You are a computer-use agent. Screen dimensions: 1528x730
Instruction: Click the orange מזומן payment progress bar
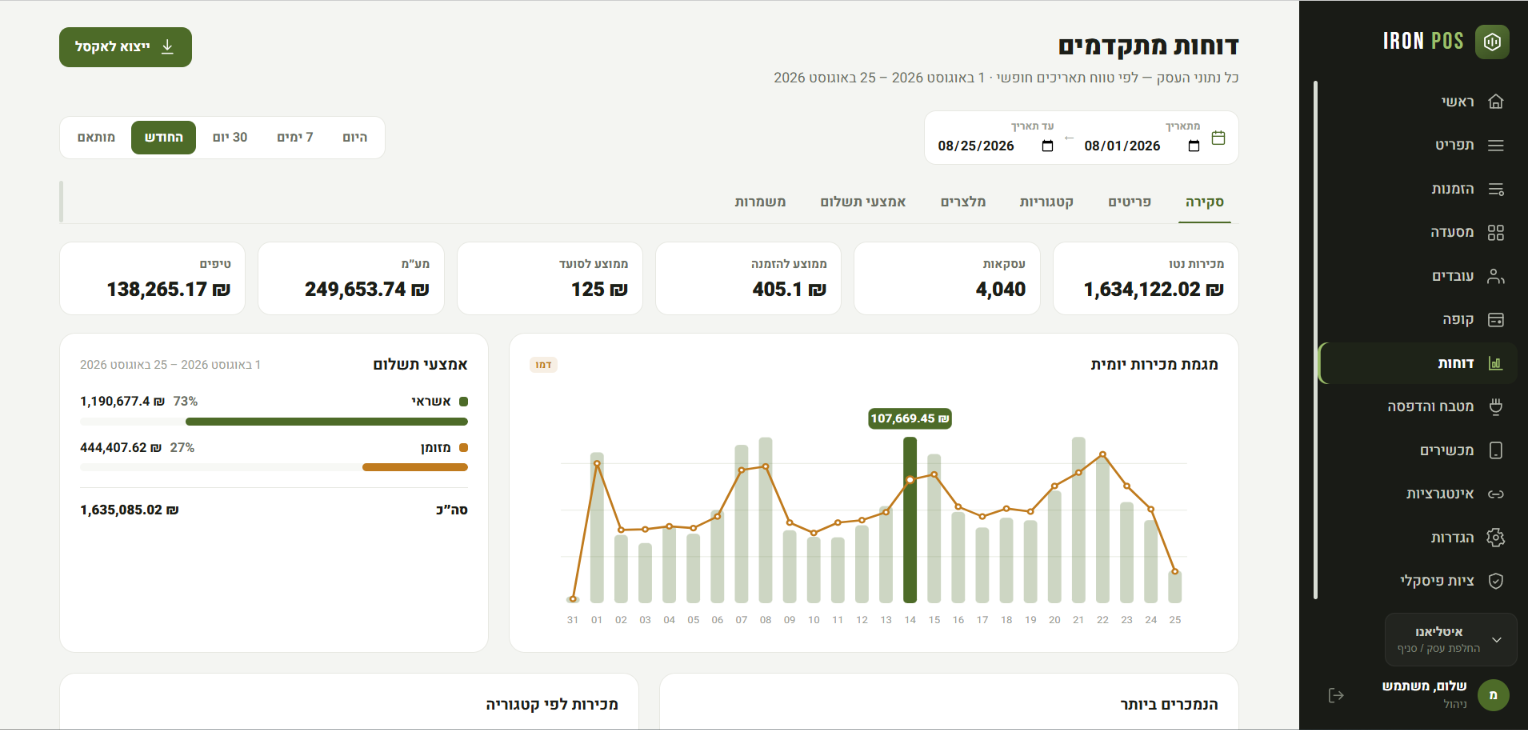pyautogui.click(x=415, y=467)
